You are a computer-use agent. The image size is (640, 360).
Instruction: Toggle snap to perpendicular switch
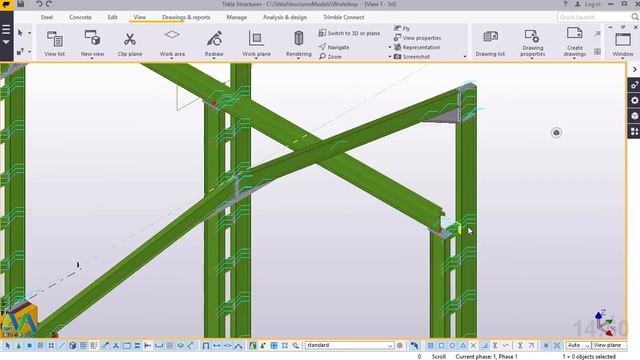pyautogui.click(x=484, y=345)
